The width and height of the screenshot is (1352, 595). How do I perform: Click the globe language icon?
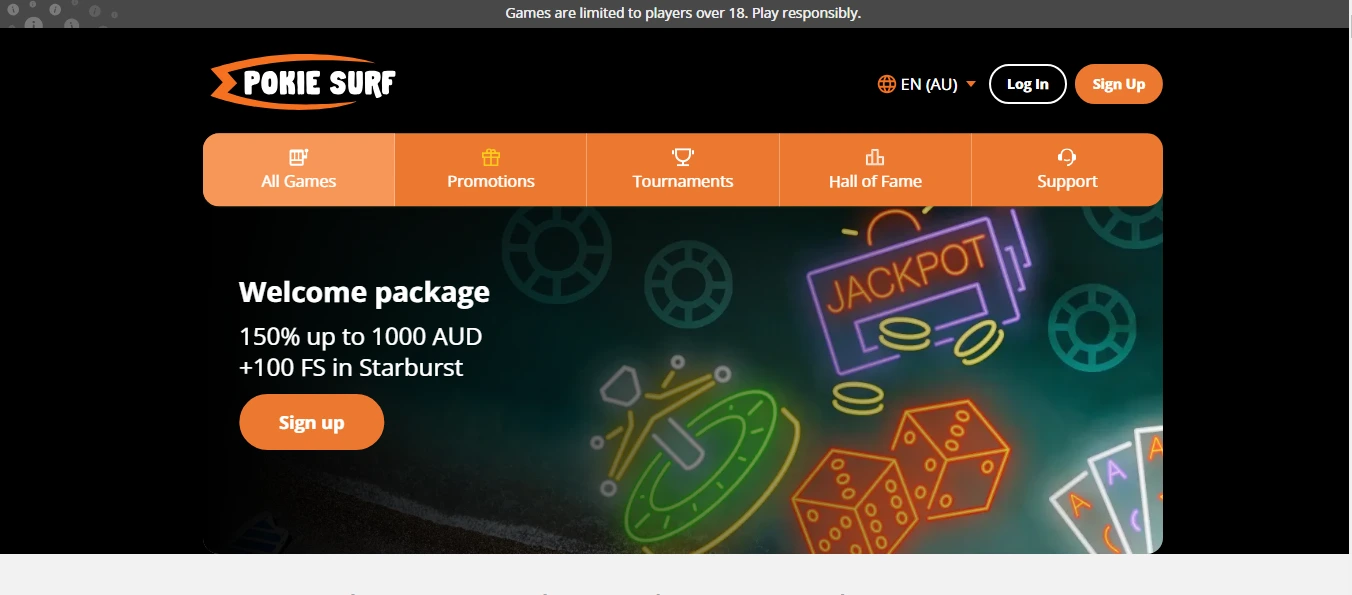[x=887, y=84]
